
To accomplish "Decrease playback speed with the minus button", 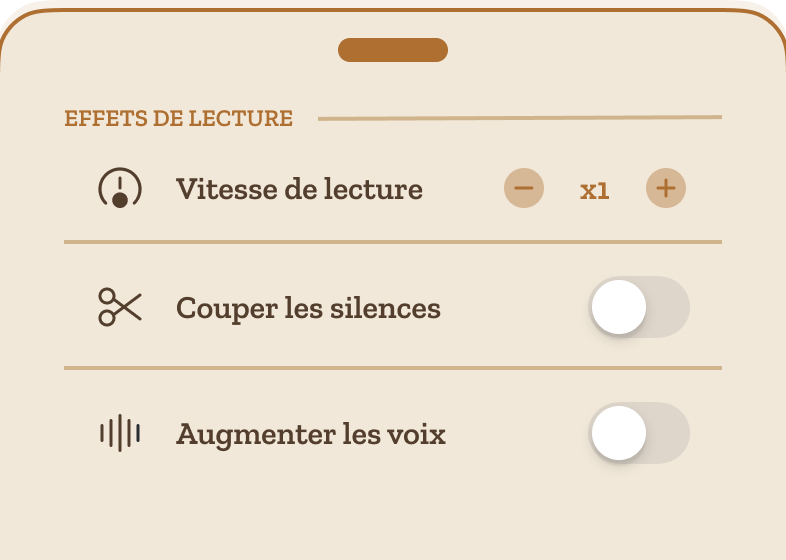I will click(x=524, y=188).
